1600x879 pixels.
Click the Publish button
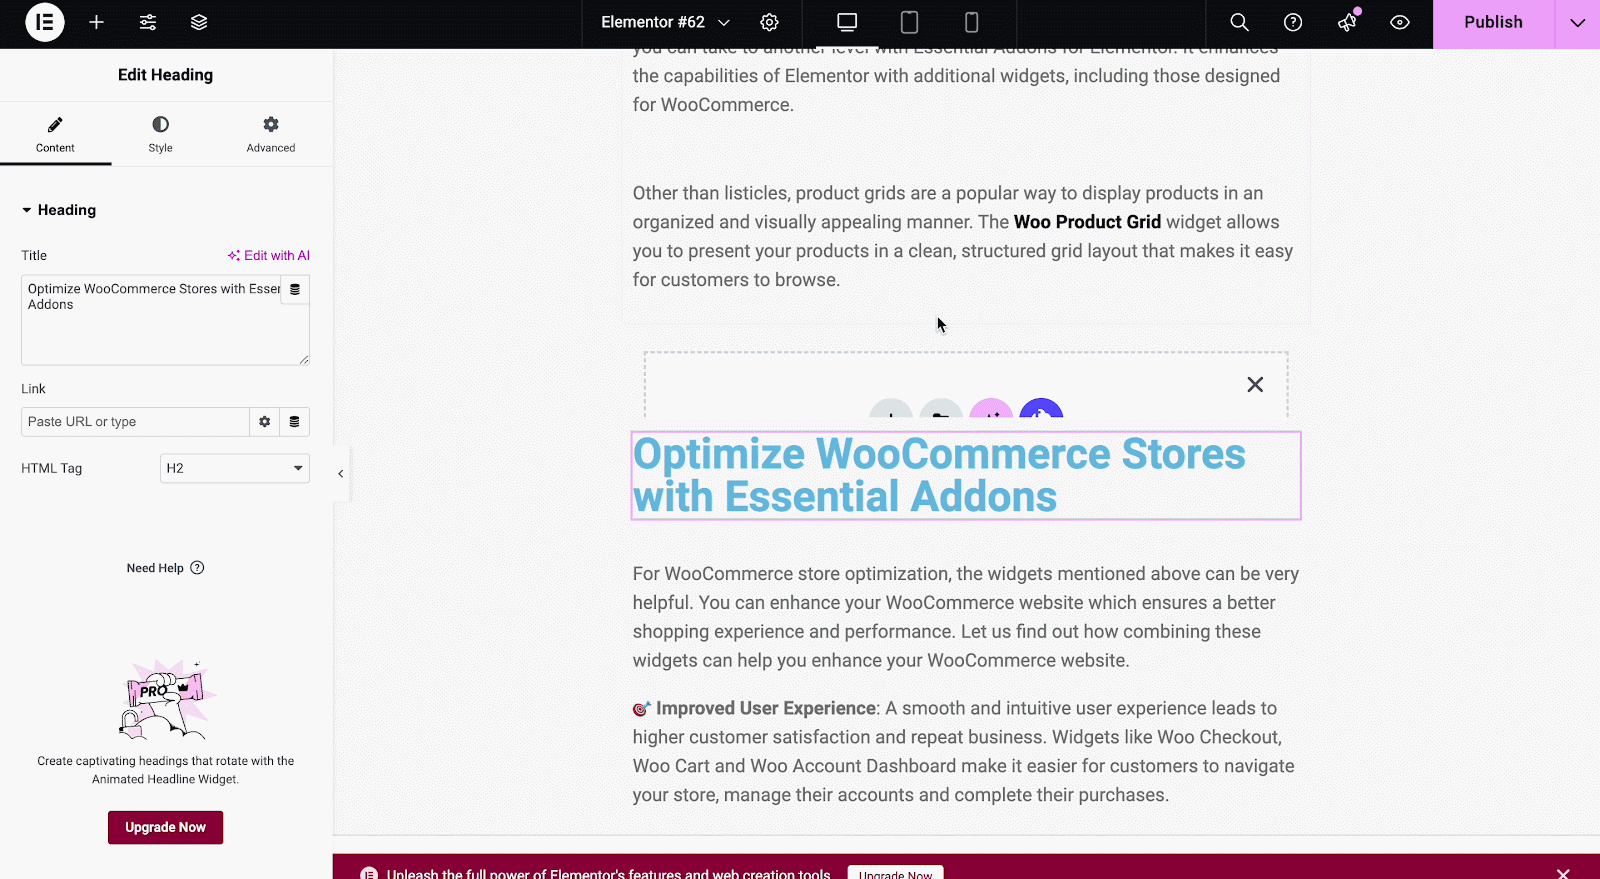[1493, 22]
